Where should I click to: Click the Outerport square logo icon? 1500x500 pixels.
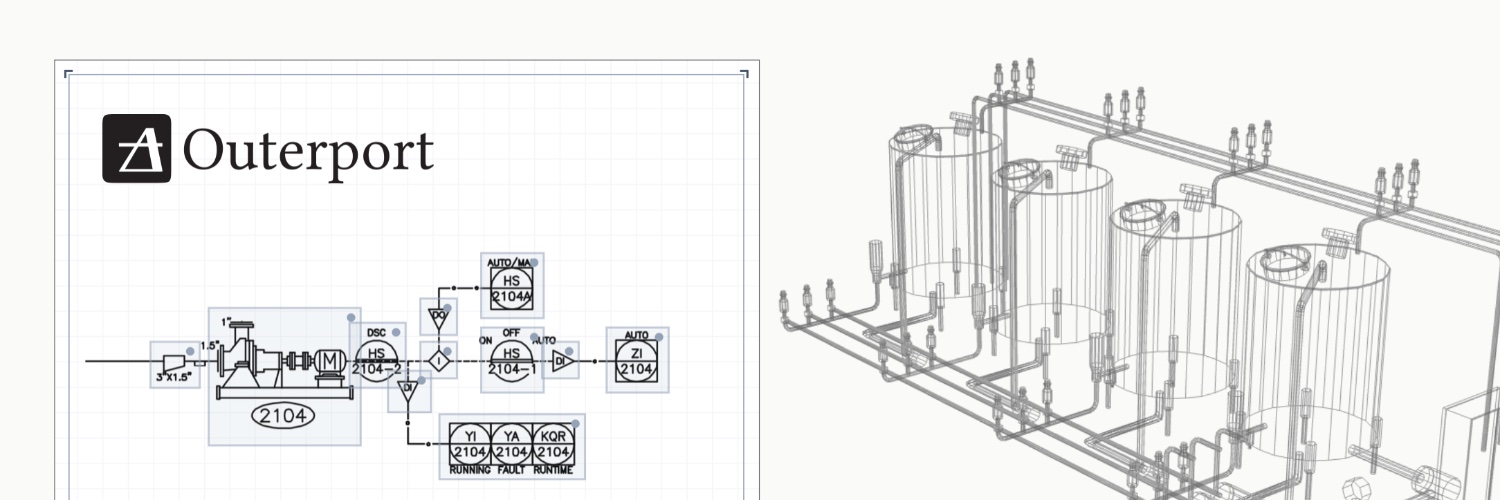pyautogui.click(x=137, y=149)
